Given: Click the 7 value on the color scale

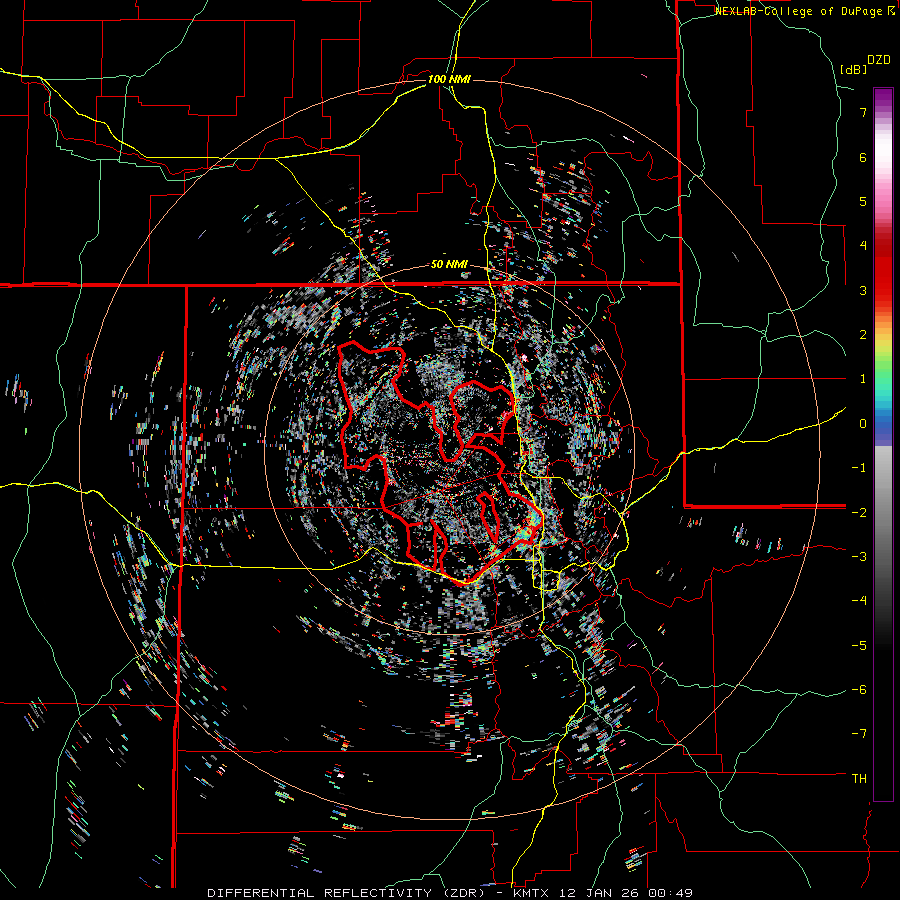Looking at the screenshot, I should coord(863,112).
